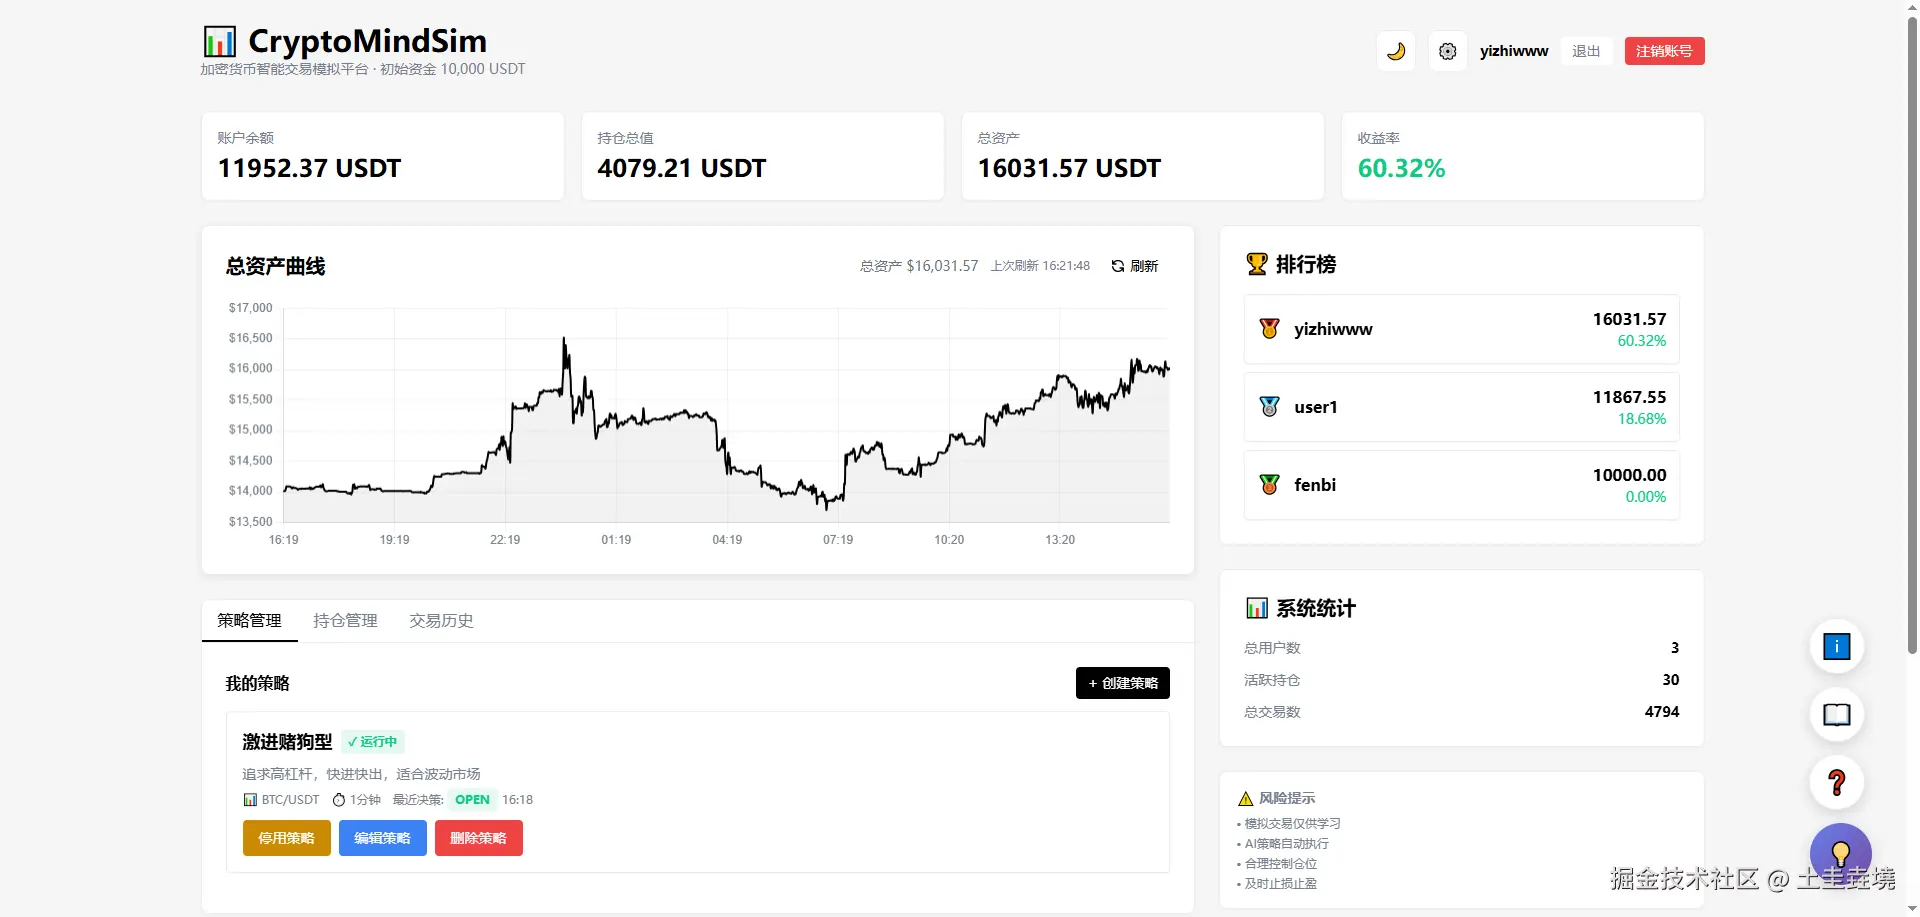The width and height of the screenshot is (1920, 917).
Task: Click the red 注销账号 button
Action: pos(1664,51)
